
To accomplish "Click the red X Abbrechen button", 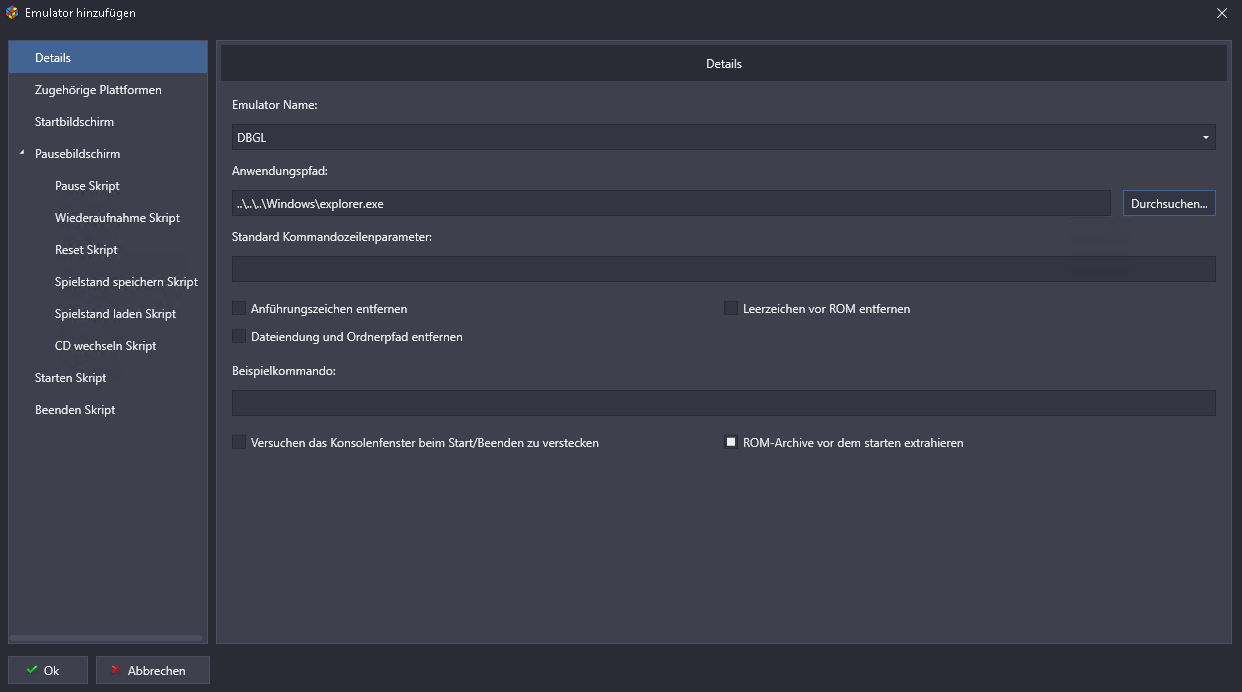I will [153, 670].
